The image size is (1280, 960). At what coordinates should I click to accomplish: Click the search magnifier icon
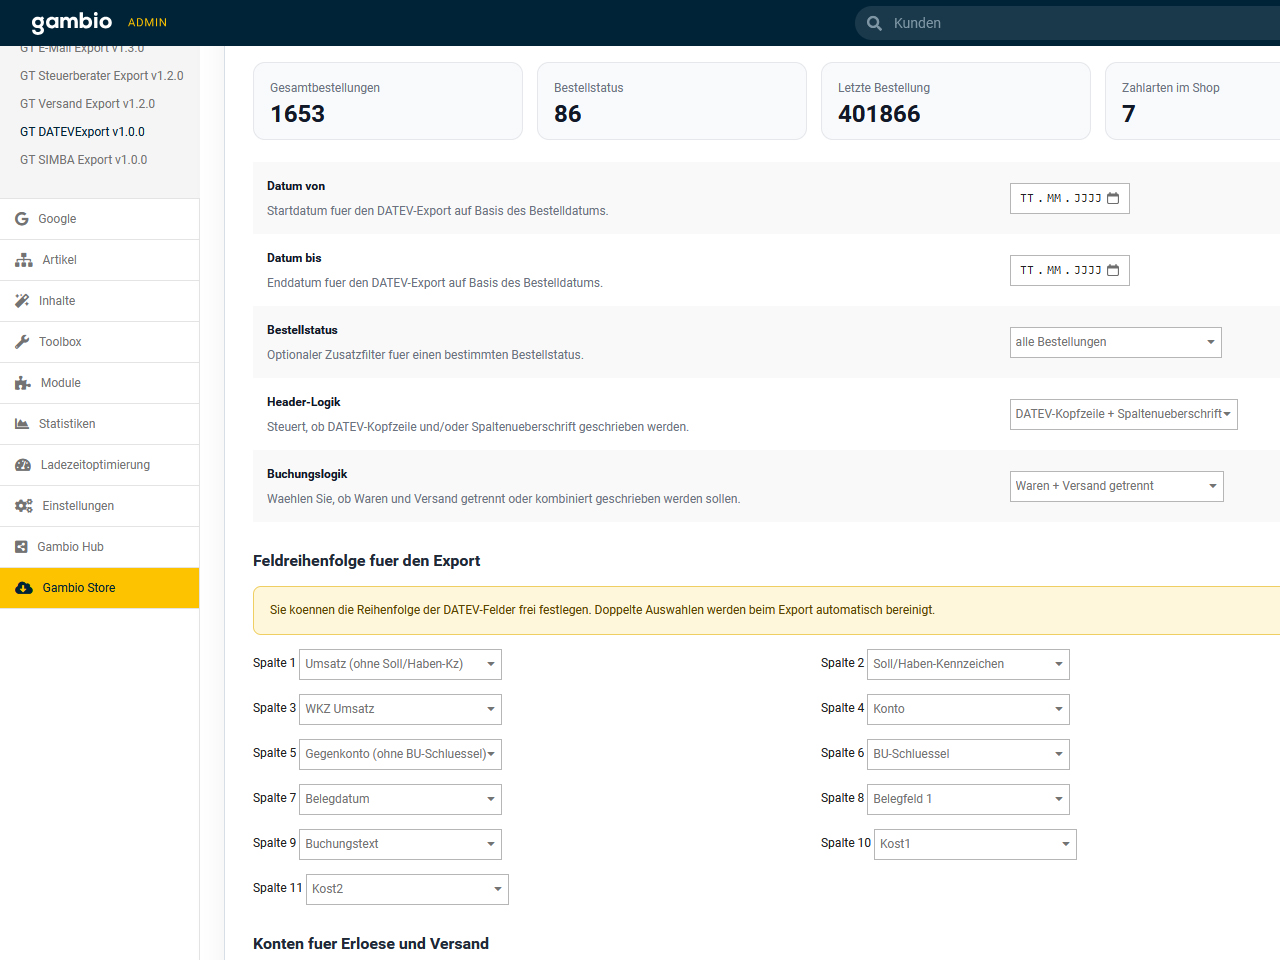(874, 23)
